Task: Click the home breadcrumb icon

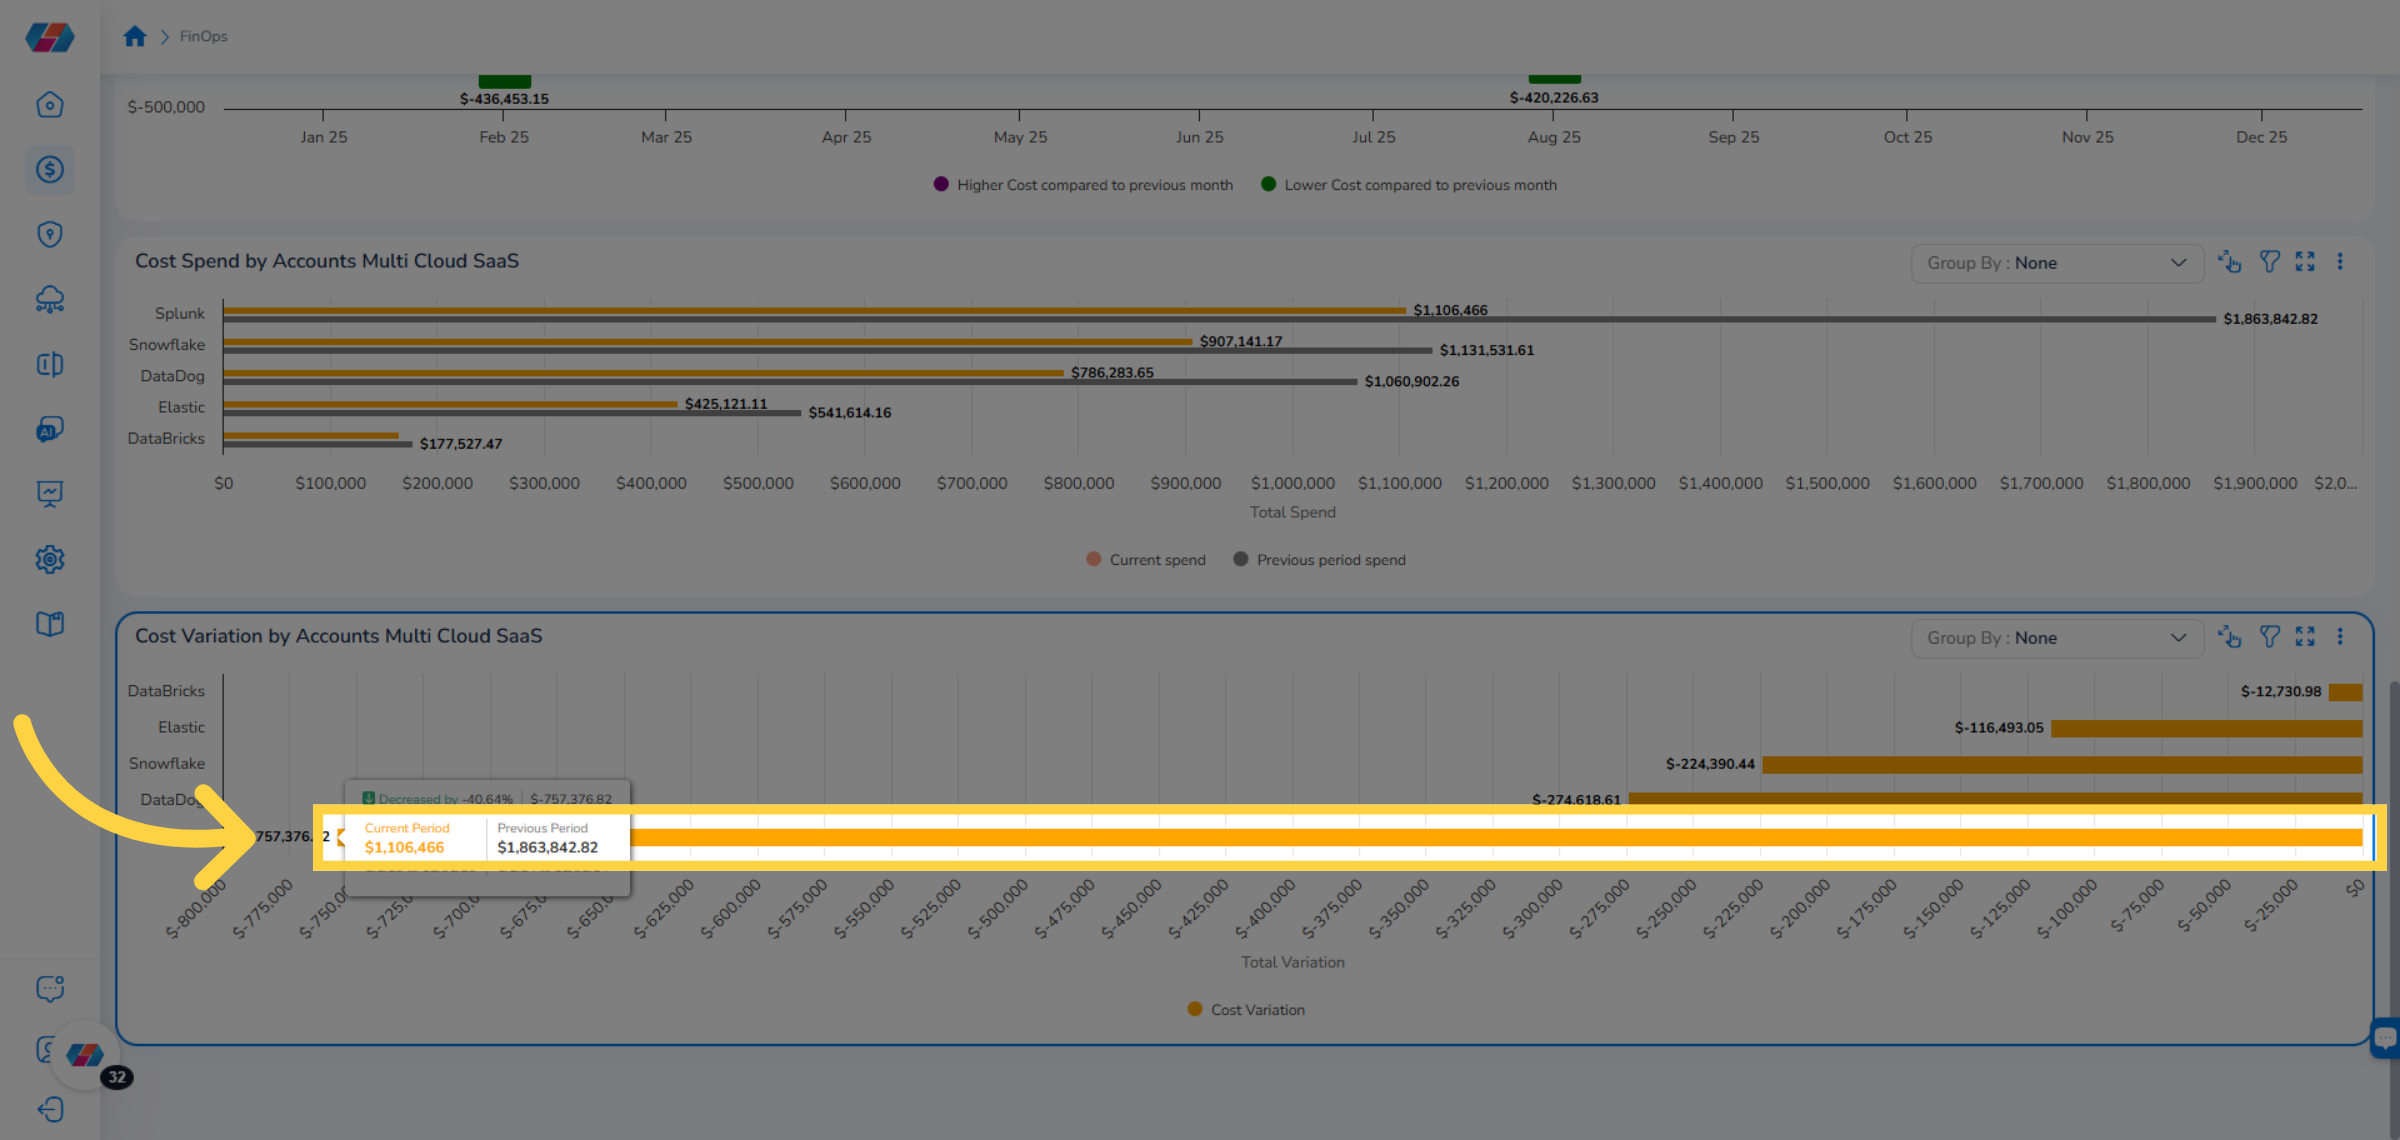Action: (135, 37)
